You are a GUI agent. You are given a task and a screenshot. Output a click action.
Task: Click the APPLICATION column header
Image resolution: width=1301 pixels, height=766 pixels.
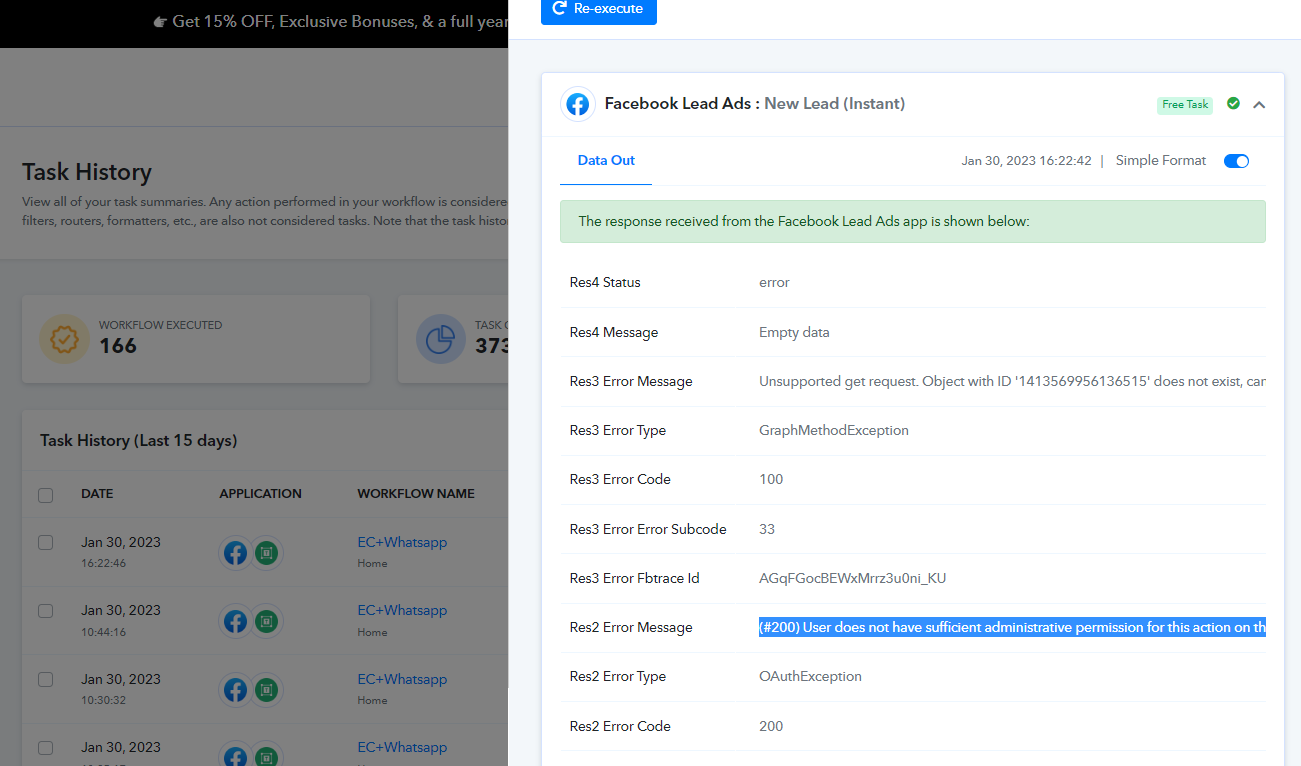point(260,494)
